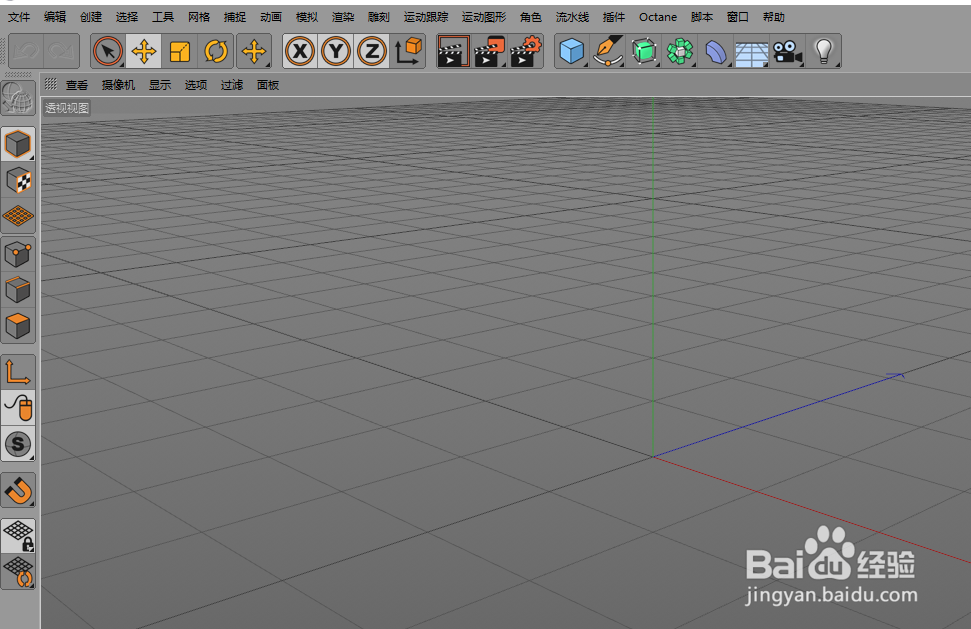This screenshot has width=971, height=629.
Task: Open the 模拟 menu
Action: (x=307, y=17)
